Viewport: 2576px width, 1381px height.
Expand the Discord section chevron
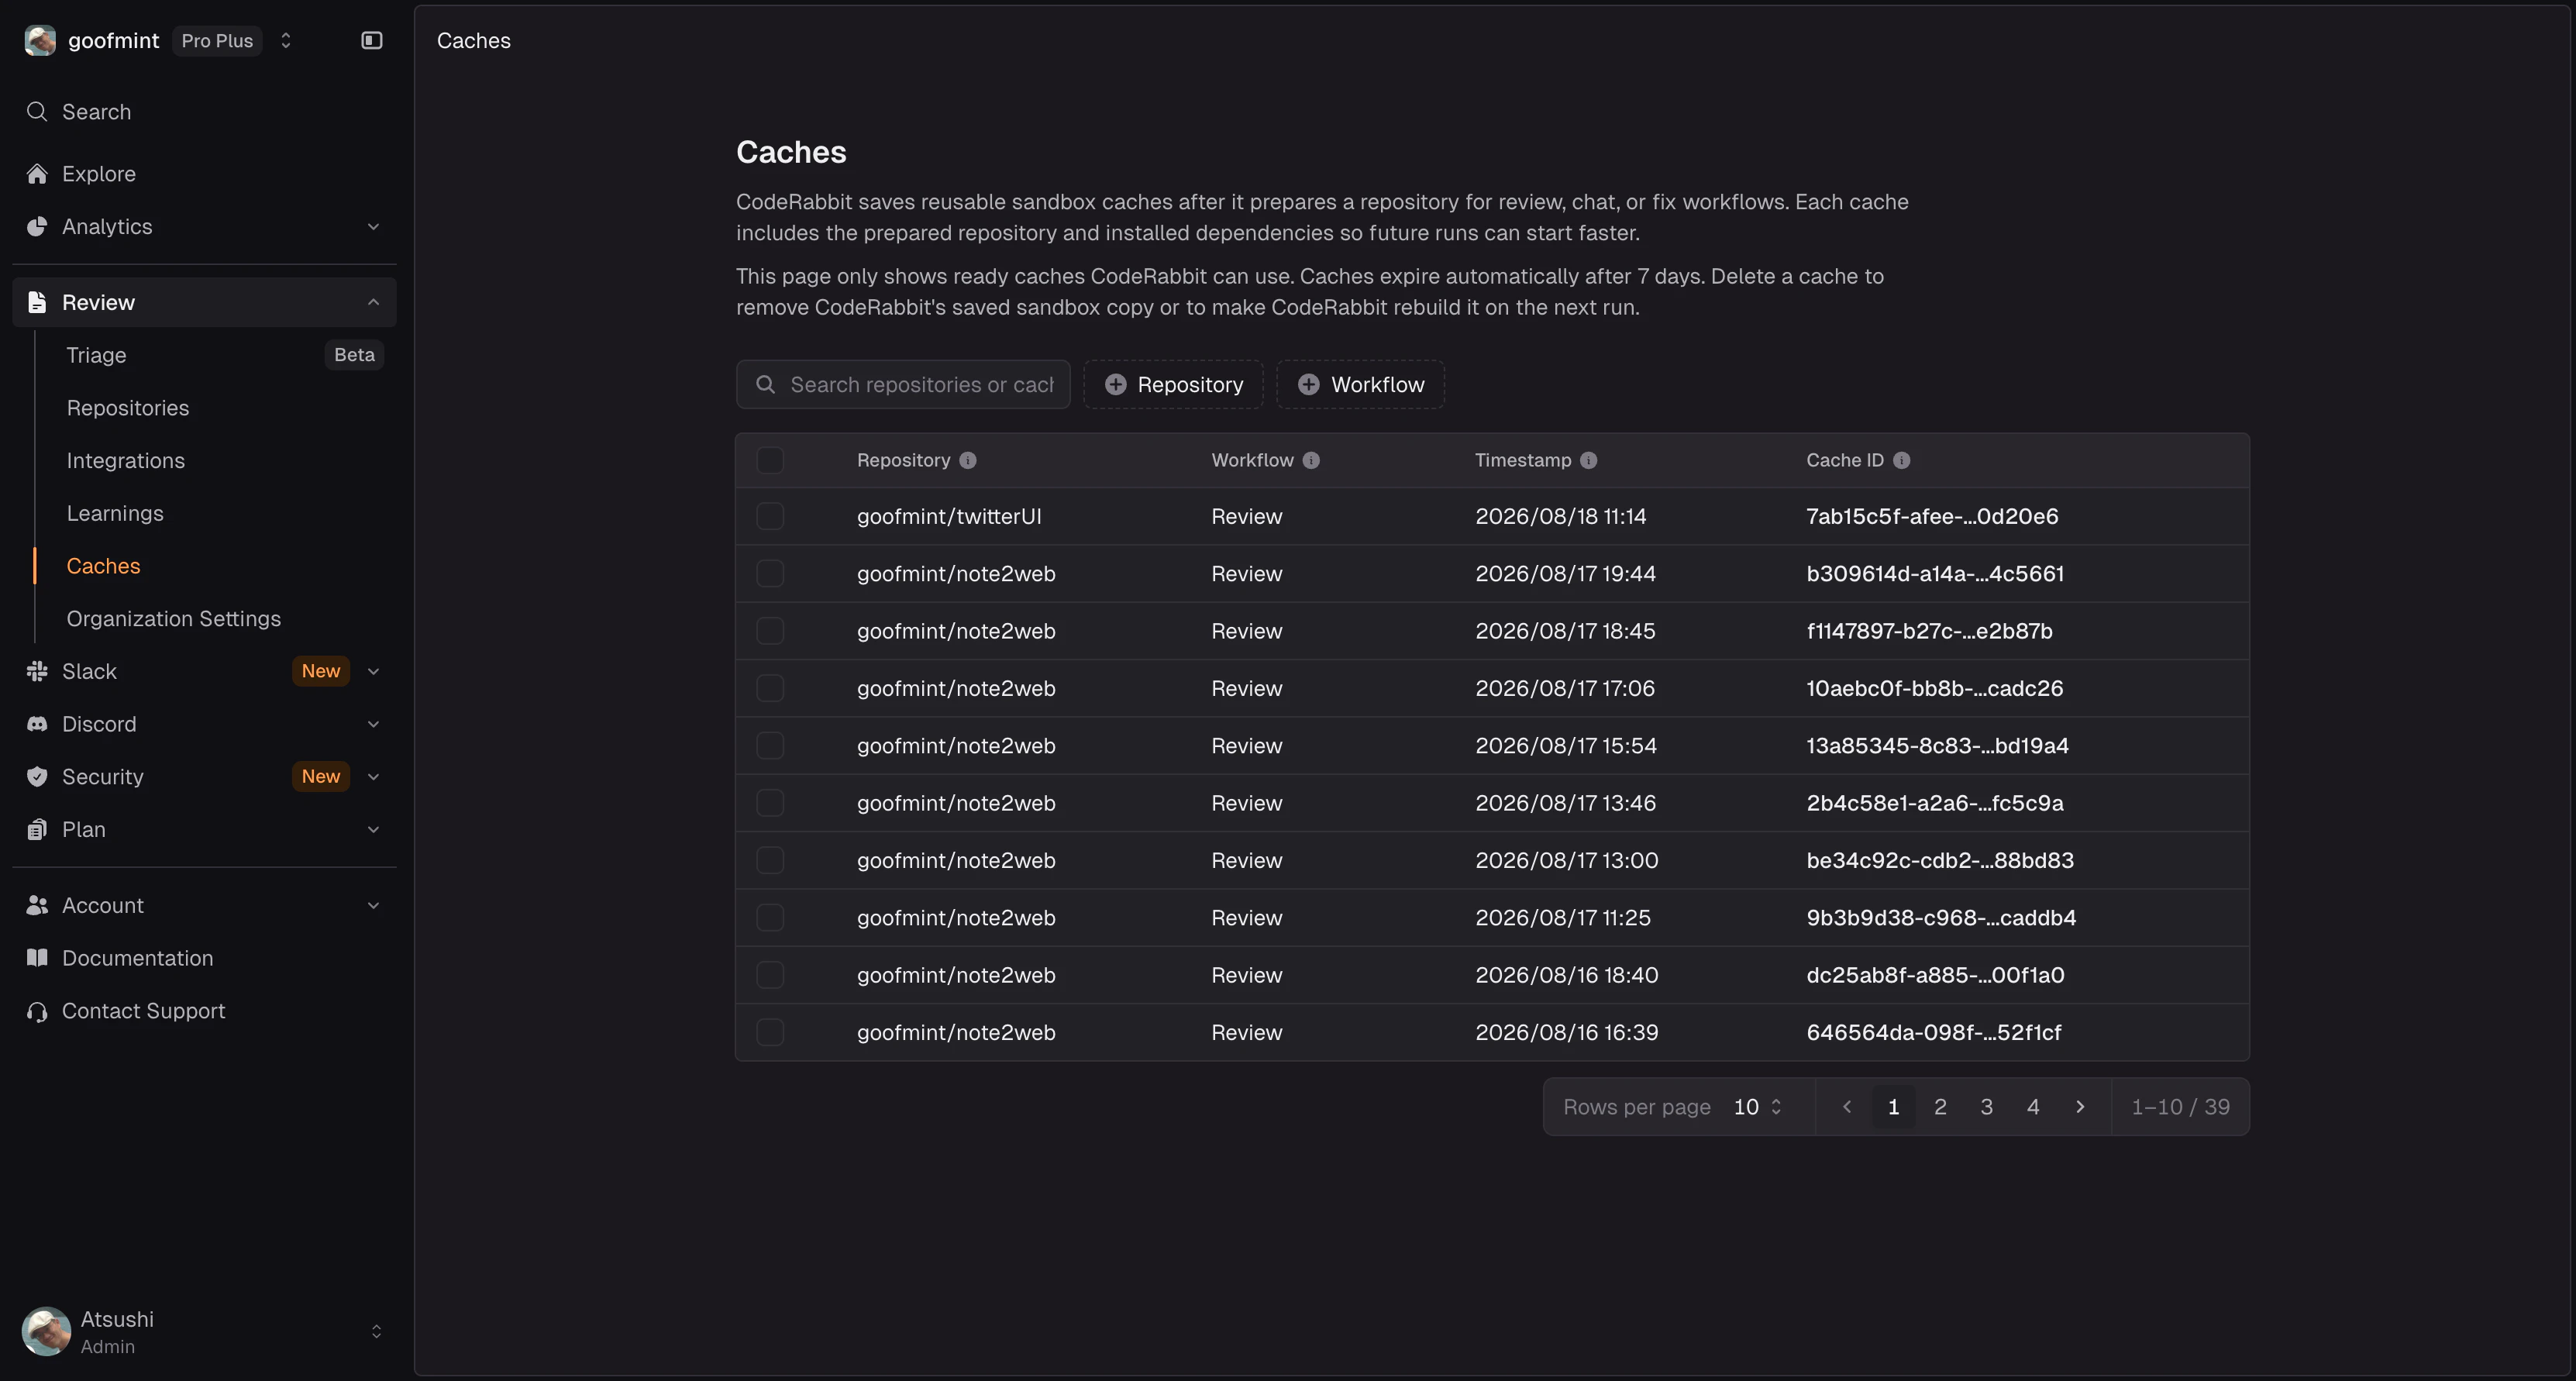click(x=373, y=725)
